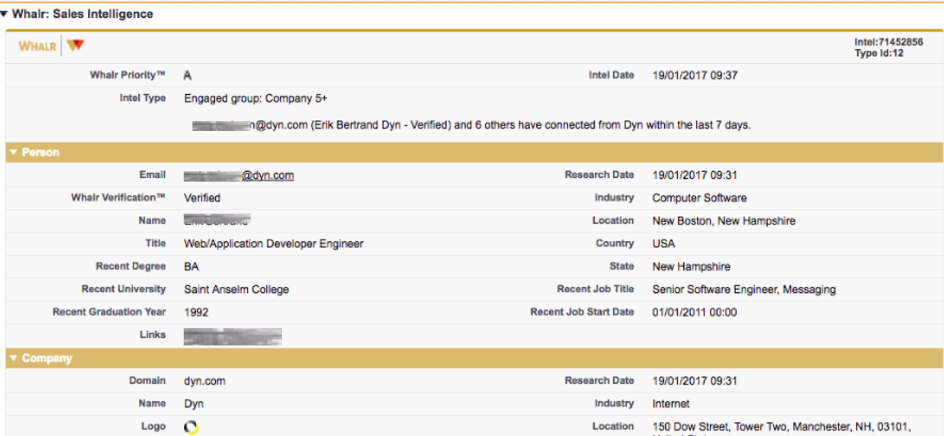Click Senior Software Engineer, Messaging value

coord(744,290)
